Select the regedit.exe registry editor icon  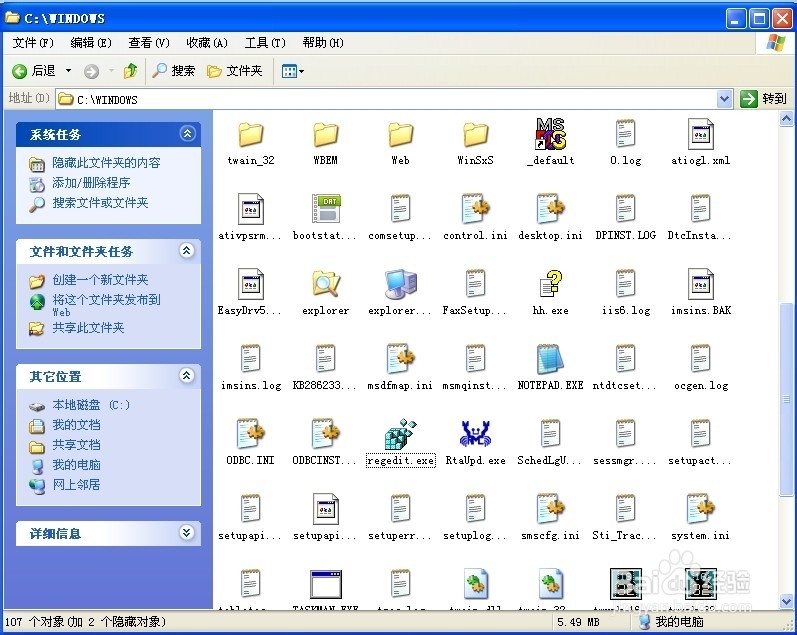401,434
